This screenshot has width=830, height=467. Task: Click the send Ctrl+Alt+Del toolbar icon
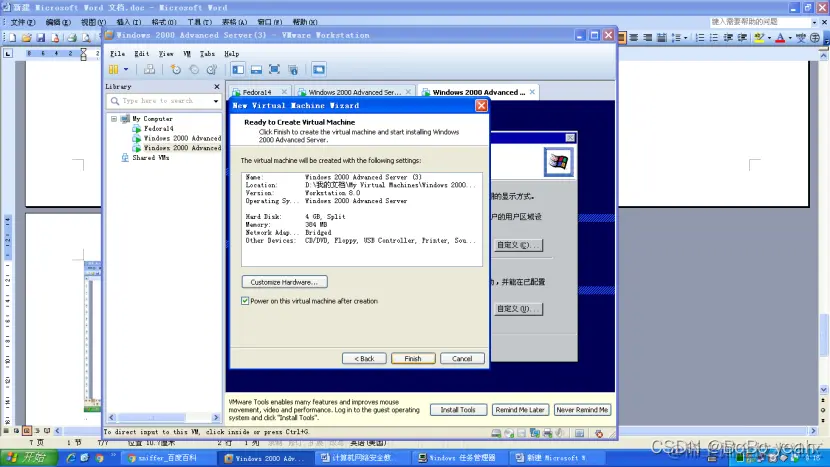150,69
